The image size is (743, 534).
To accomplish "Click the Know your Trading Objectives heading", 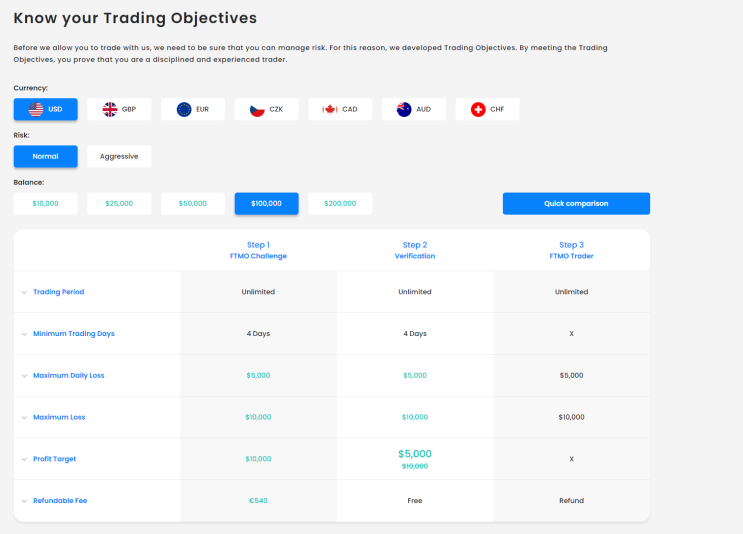I will pos(135,18).
